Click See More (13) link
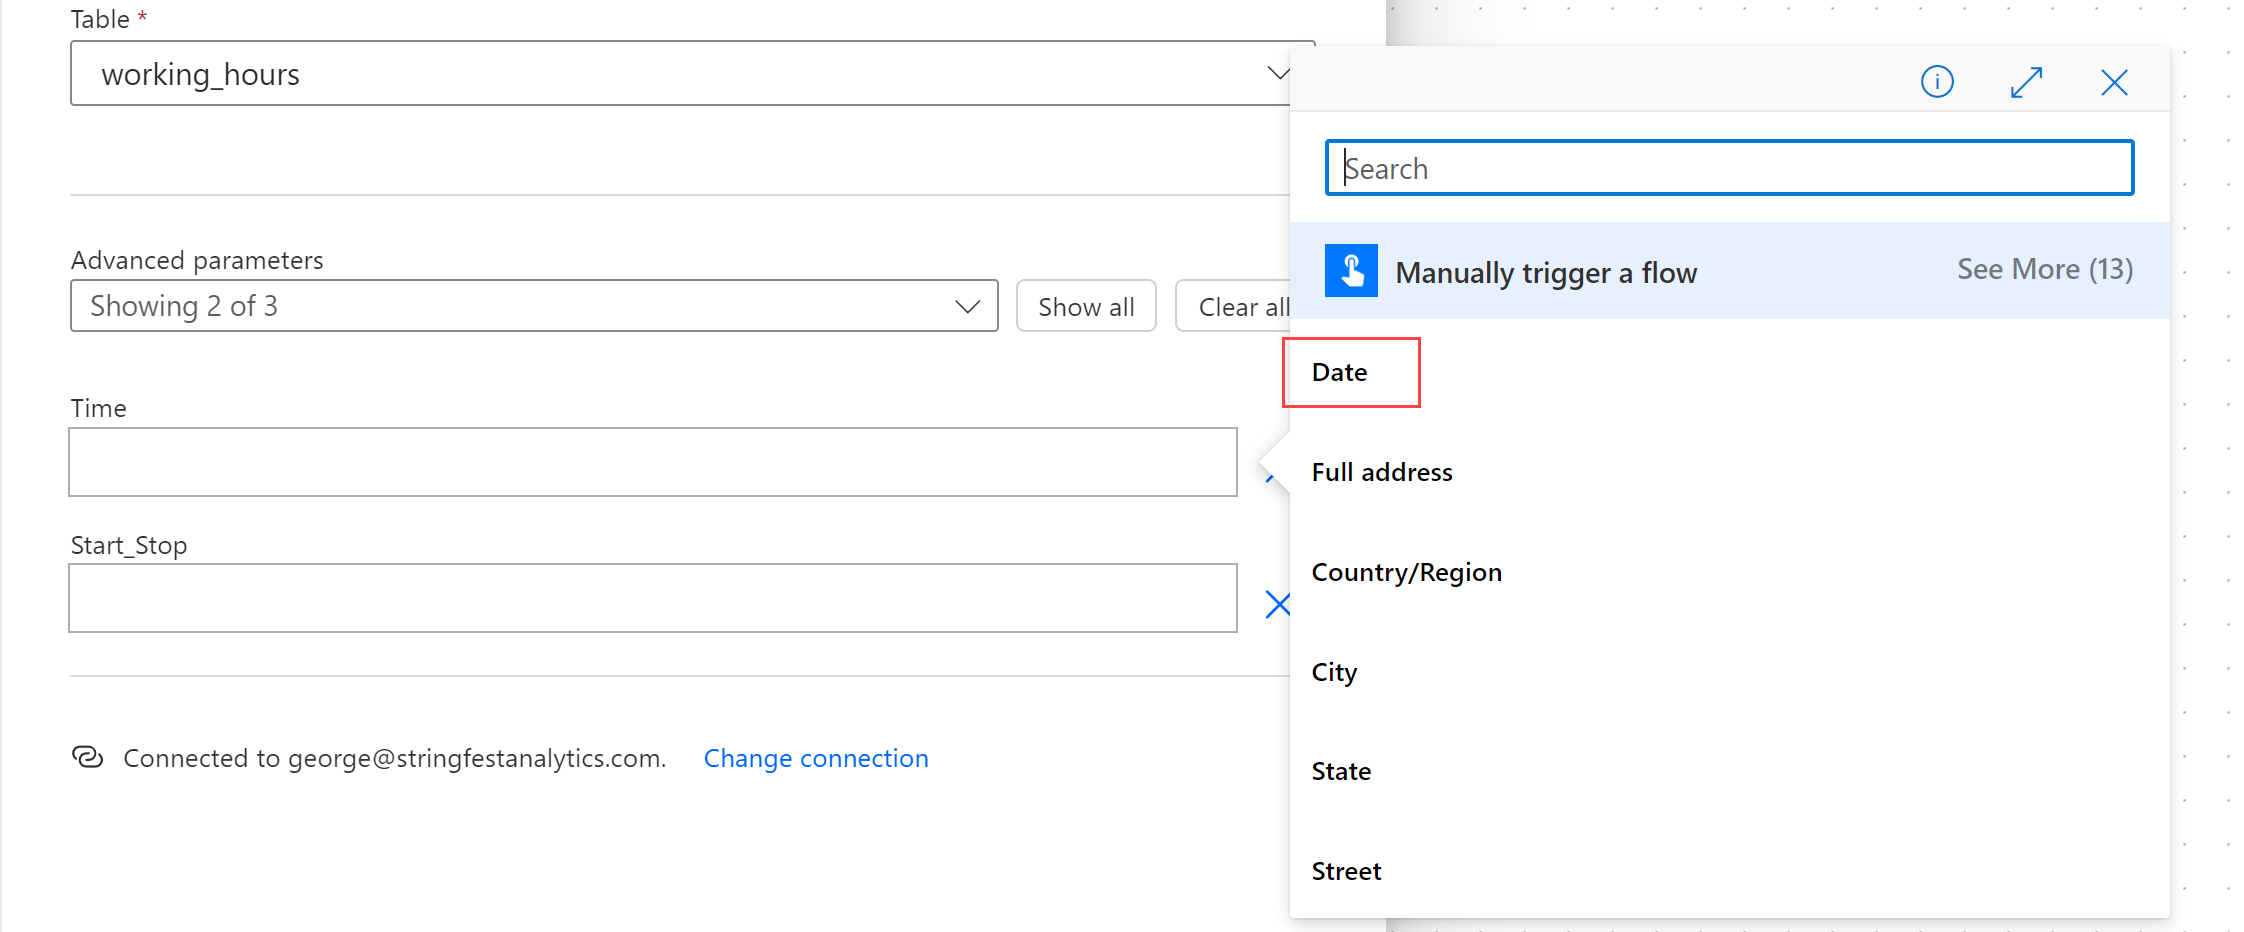Screen dimensions: 2244x932 click(x=2044, y=270)
